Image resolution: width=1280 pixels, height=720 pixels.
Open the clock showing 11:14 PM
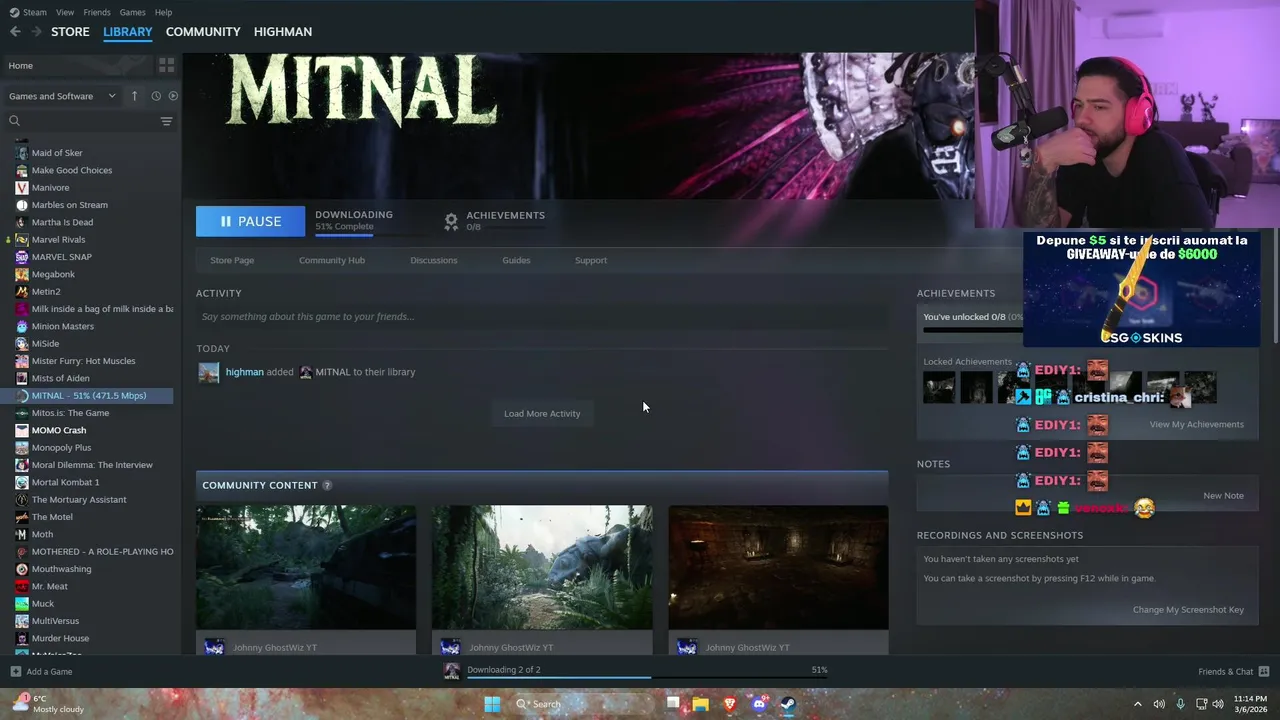[x=1250, y=704]
